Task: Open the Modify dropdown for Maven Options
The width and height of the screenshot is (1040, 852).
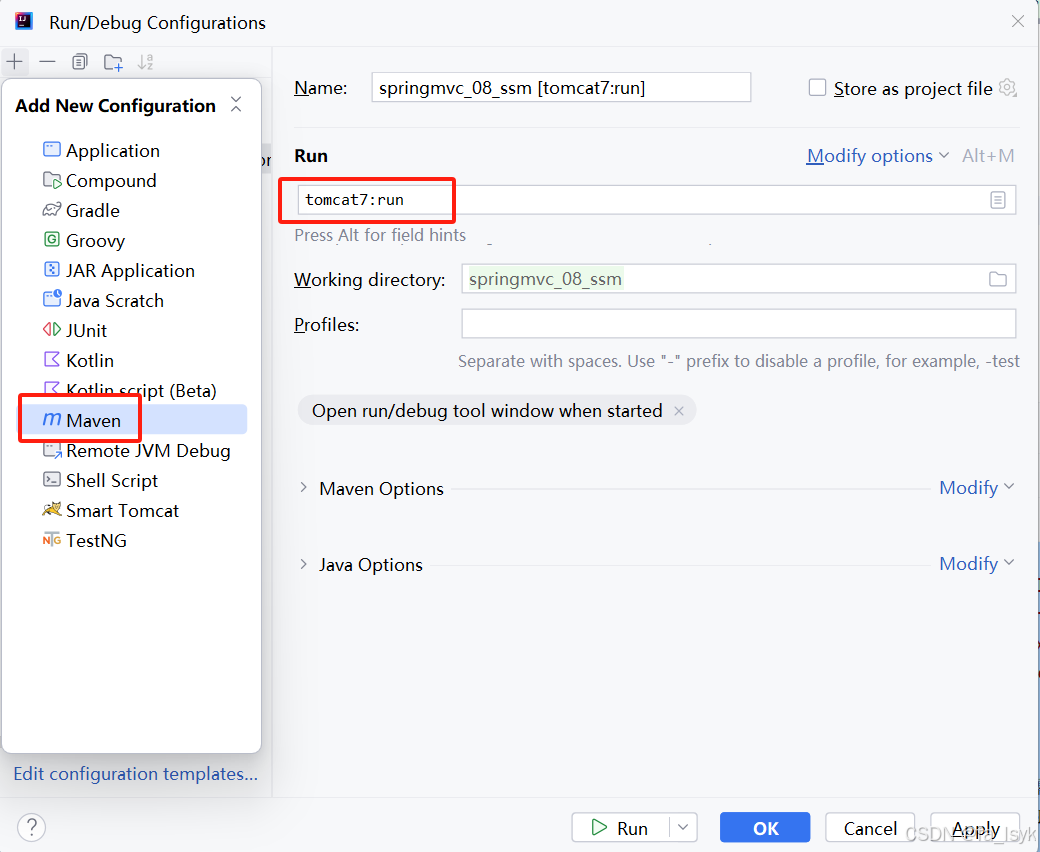Action: [x=976, y=487]
